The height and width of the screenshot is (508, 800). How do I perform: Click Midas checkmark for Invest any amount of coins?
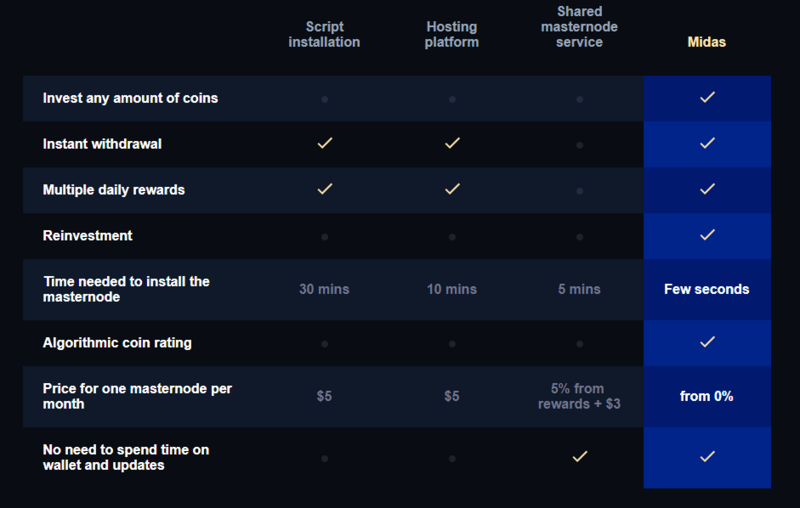coord(707,97)
